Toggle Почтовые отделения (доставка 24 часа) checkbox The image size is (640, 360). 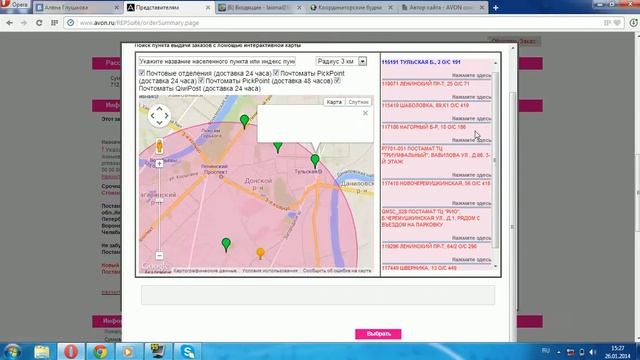pyautogui.click(x=142, y=73)
